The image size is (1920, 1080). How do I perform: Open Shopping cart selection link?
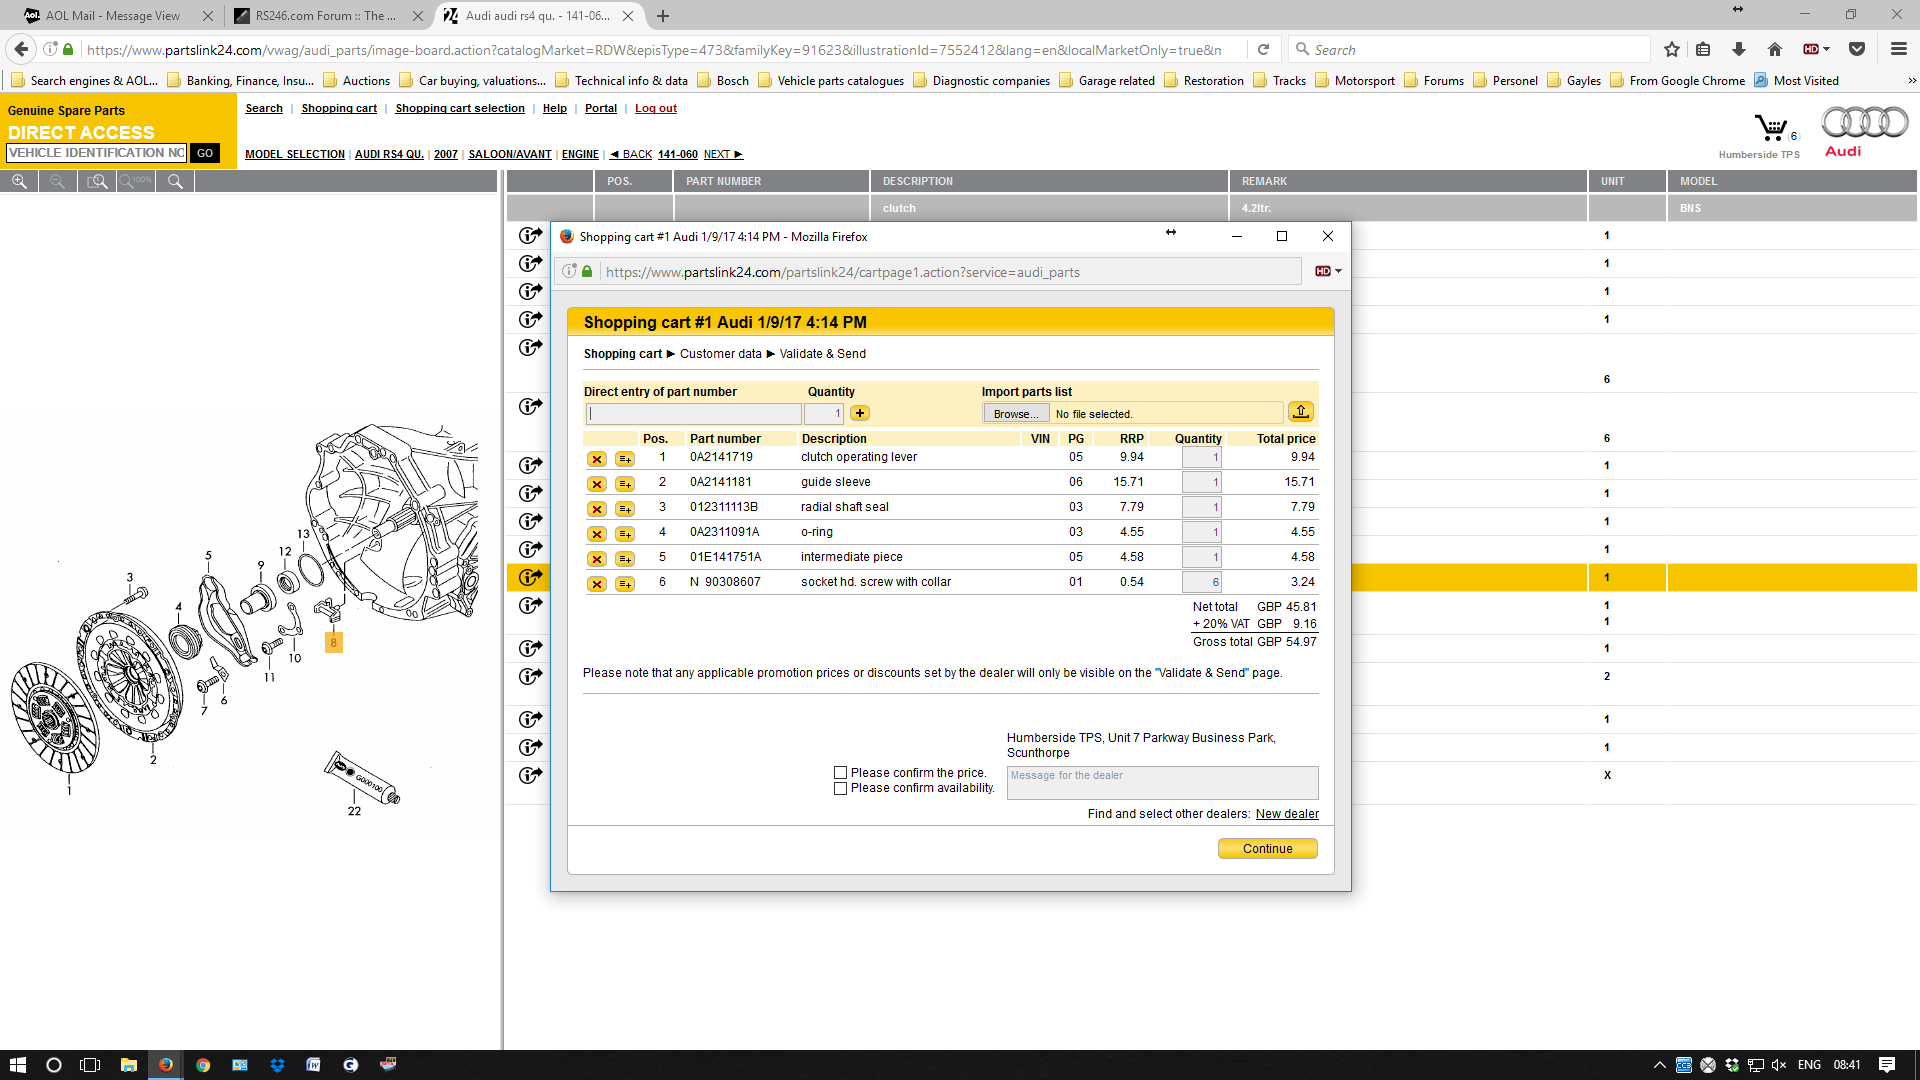point(460,108)
